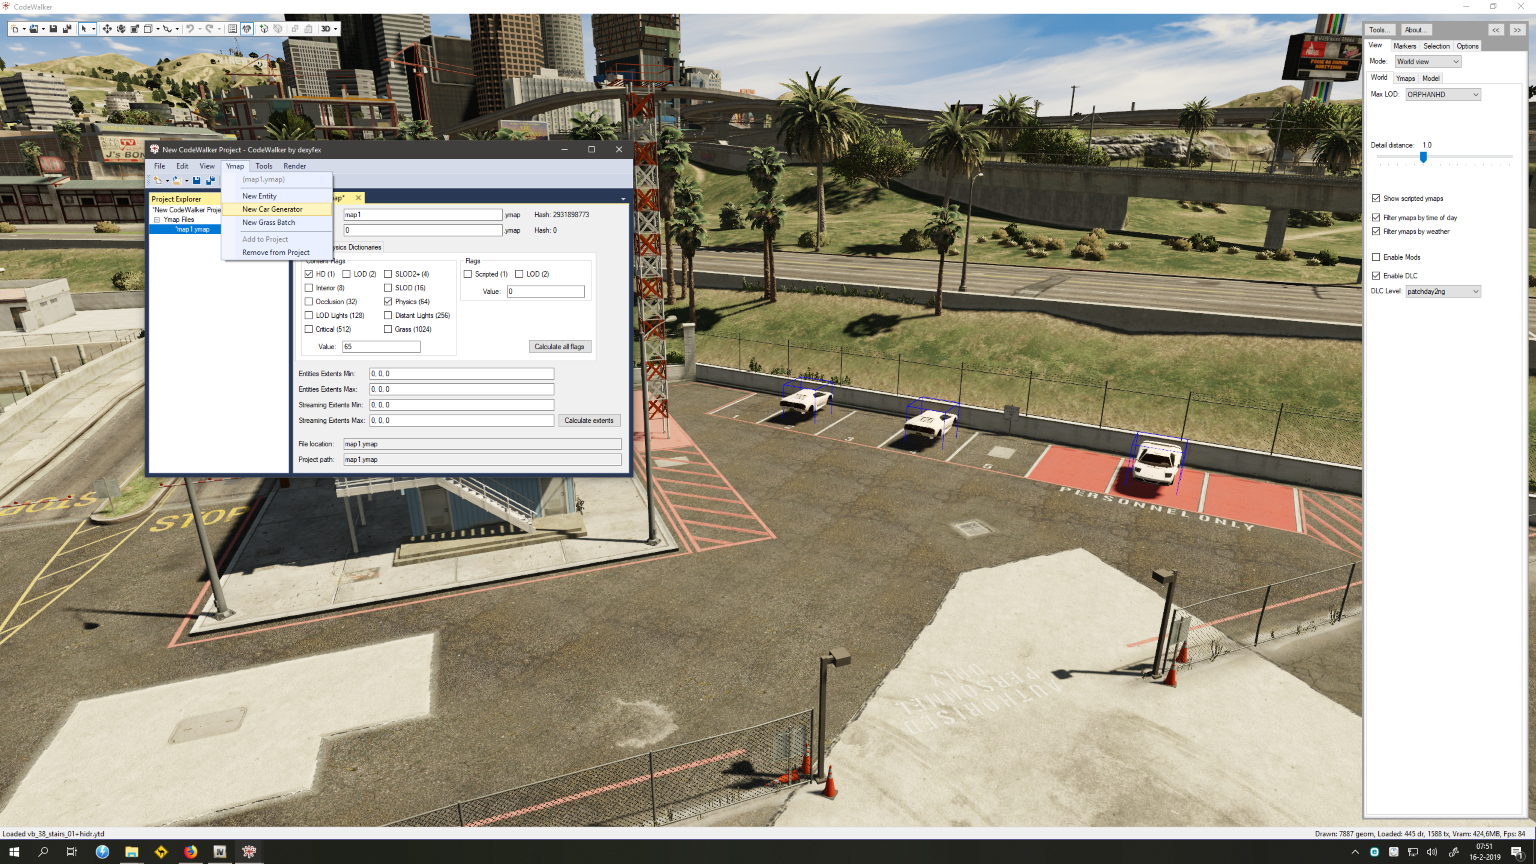1536x864 pixels.
Task: Enable the Grass (1024) checkbox
Action: pos(388,329)
